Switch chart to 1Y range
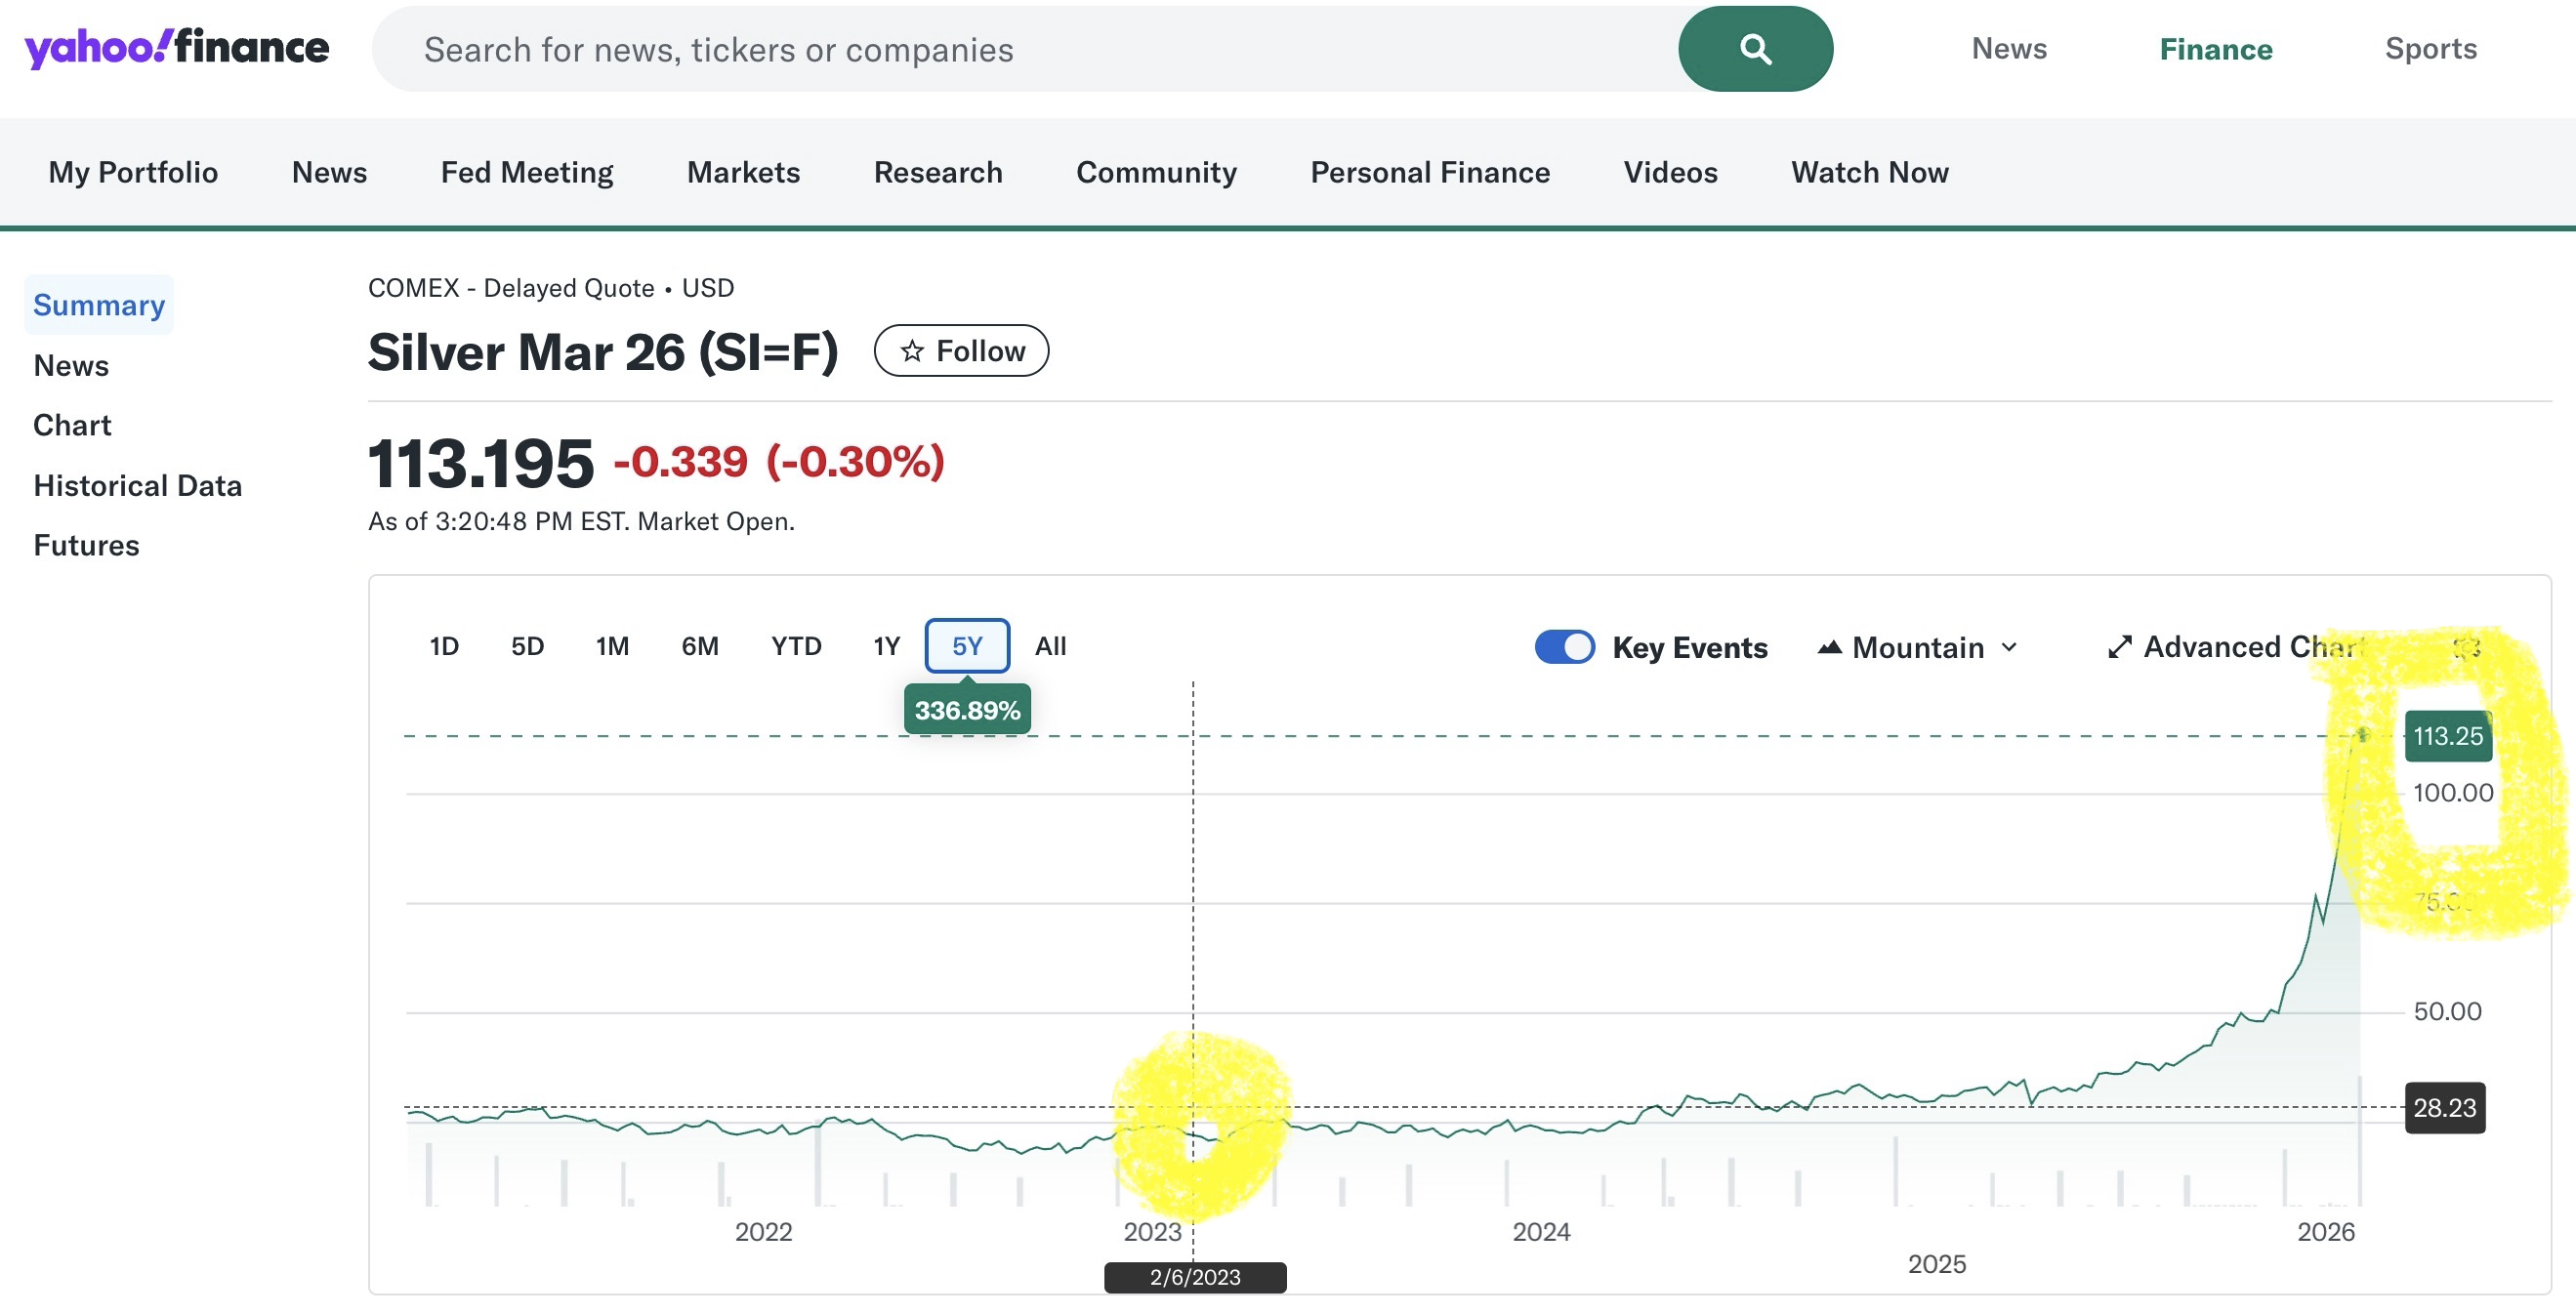The image size is (2576, 1314). tap(886, 646)
